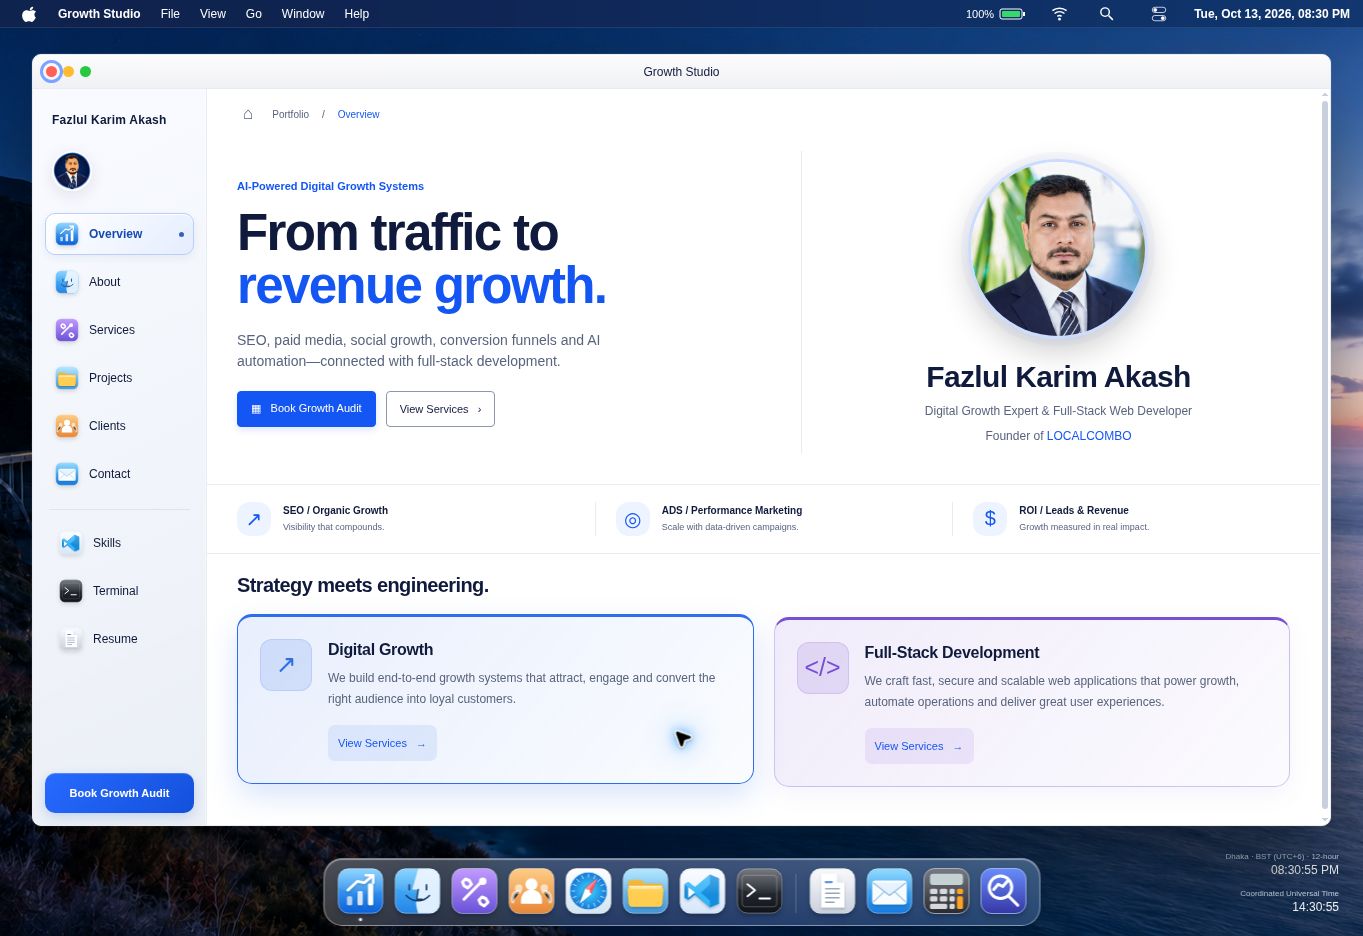Open the View menu
Viewport: 1363px width, 936px height.
(213, 14)
